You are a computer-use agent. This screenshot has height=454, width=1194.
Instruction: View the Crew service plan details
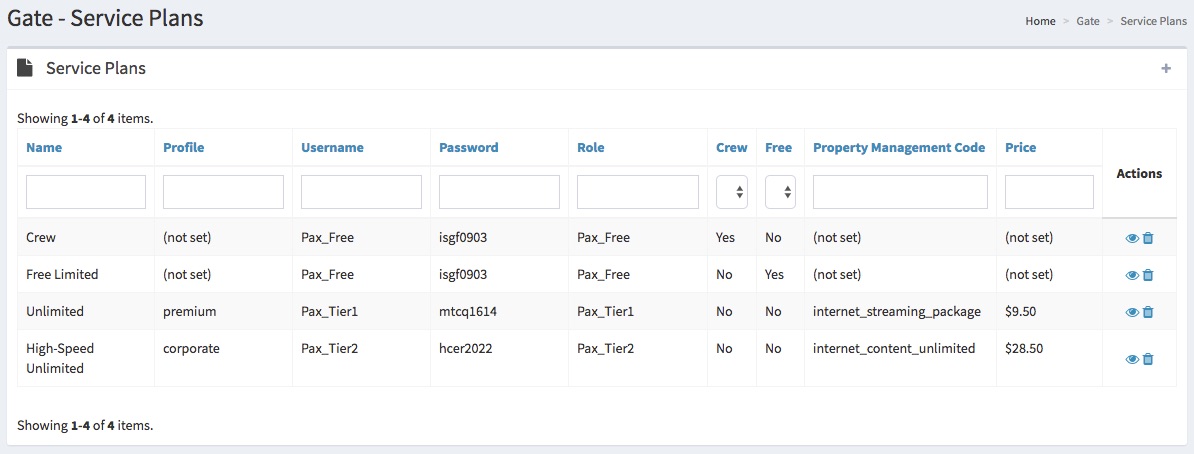[1132, 238]
